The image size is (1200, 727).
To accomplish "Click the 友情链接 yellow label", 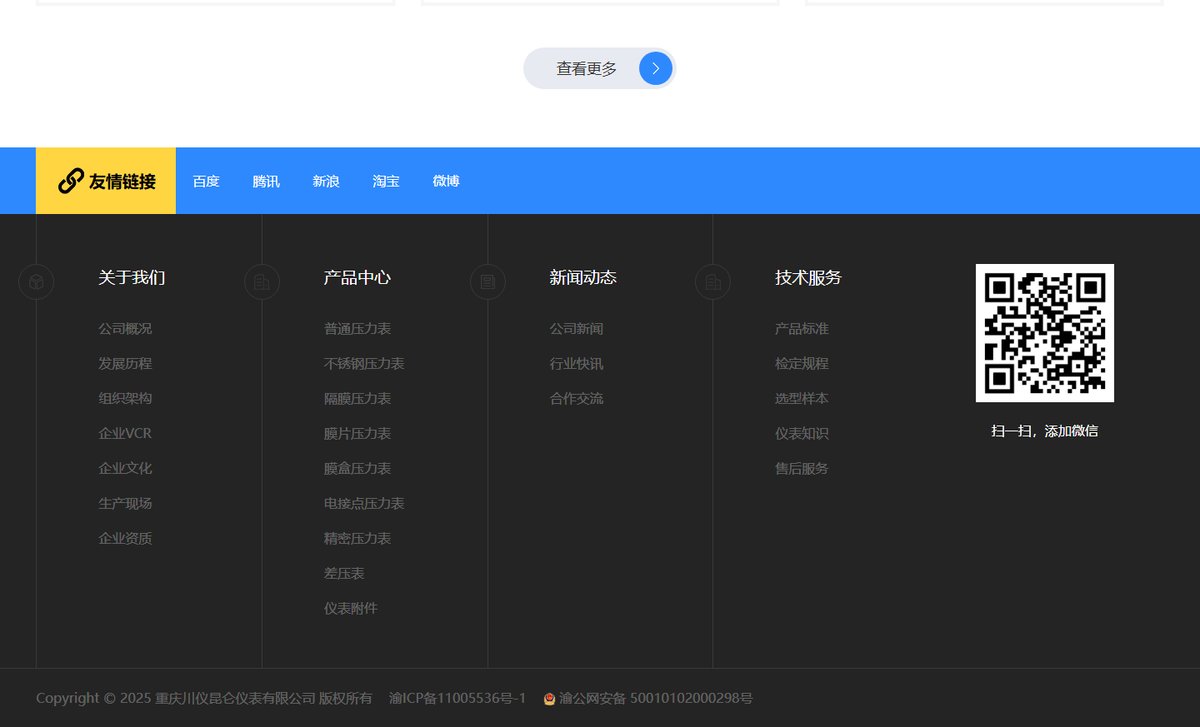I will 106,181.
